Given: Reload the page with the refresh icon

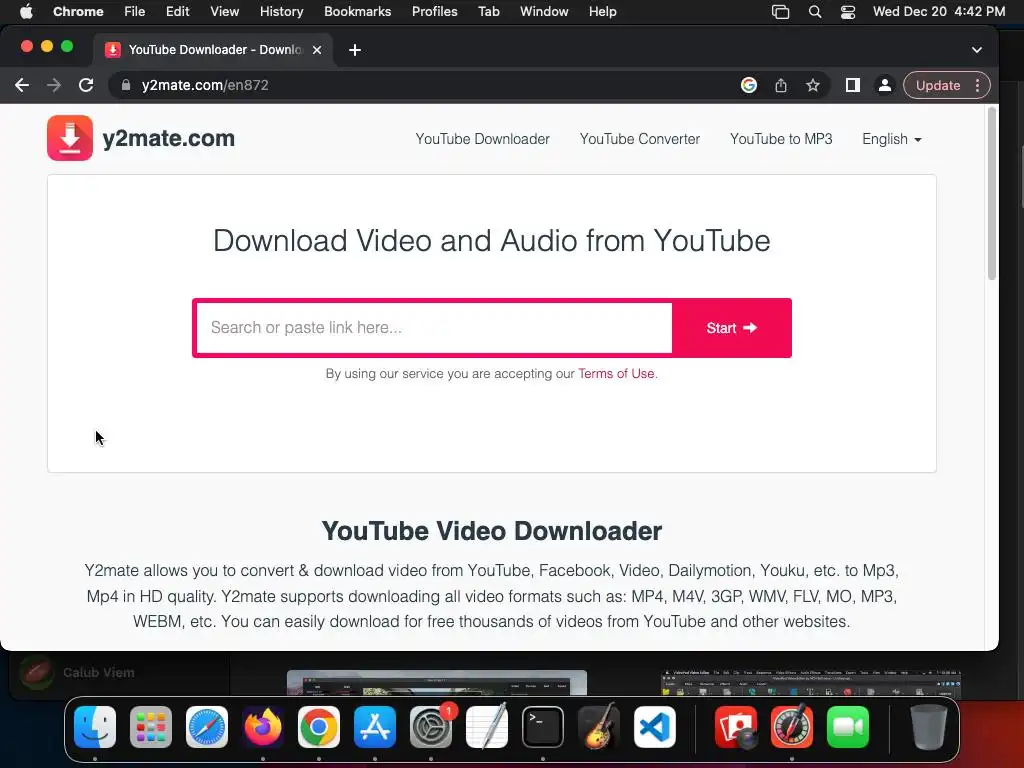Looking at the screenshot, I should point(86,85).
